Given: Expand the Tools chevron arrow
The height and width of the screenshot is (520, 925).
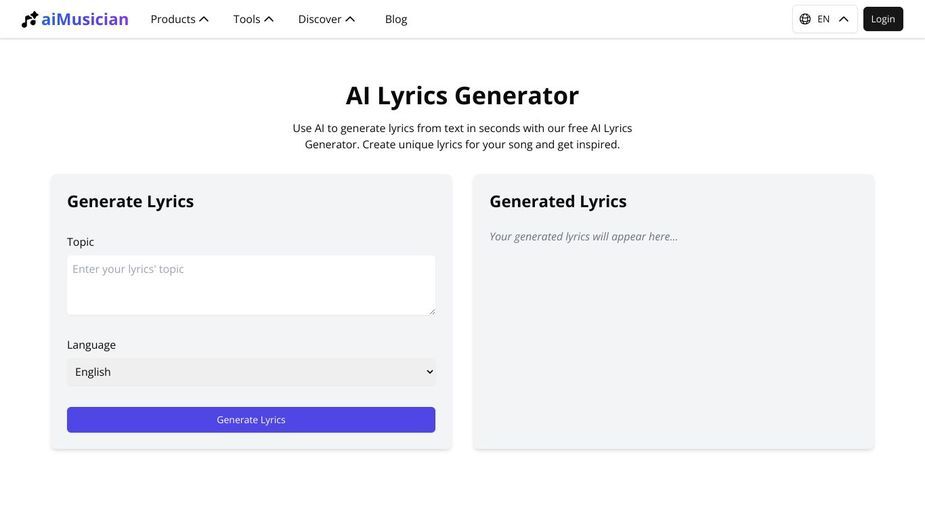Looking at the screenshot, I should click(x=268, y=19).
